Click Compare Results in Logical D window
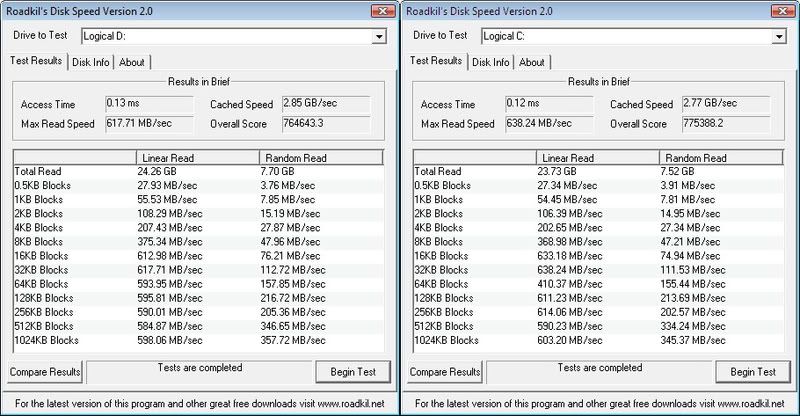 pos(45,372)
